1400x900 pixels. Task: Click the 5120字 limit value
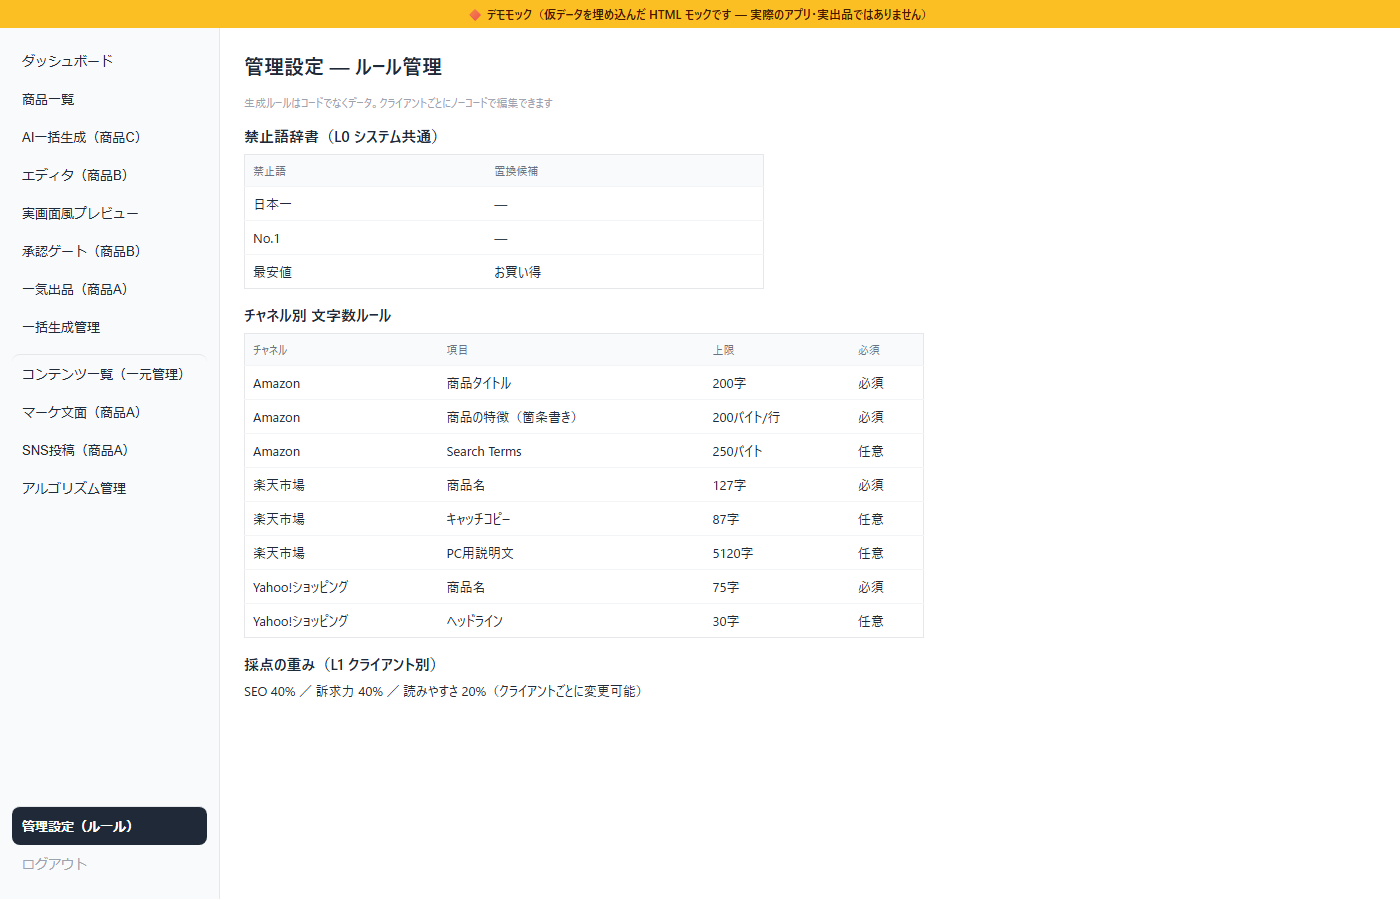click(x=733, y=553)
